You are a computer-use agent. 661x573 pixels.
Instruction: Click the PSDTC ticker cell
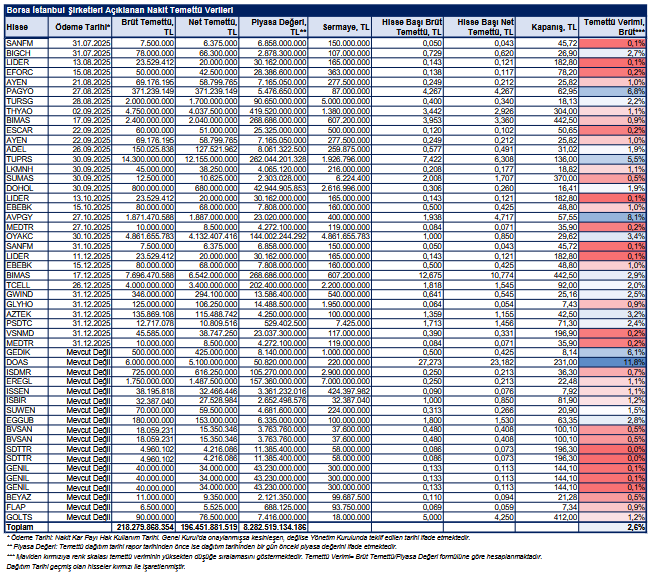pos(27,323)
